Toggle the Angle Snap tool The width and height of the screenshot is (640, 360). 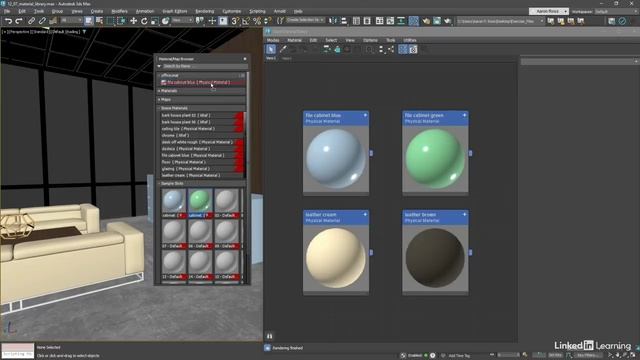246,21
